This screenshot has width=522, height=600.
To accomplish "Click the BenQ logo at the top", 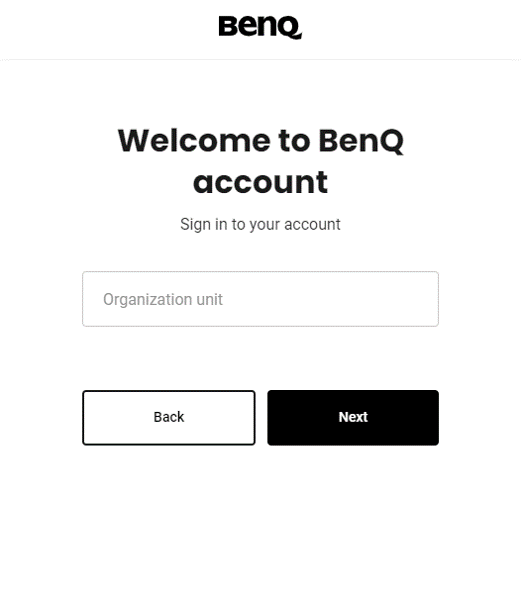I will tap(260, 27).
